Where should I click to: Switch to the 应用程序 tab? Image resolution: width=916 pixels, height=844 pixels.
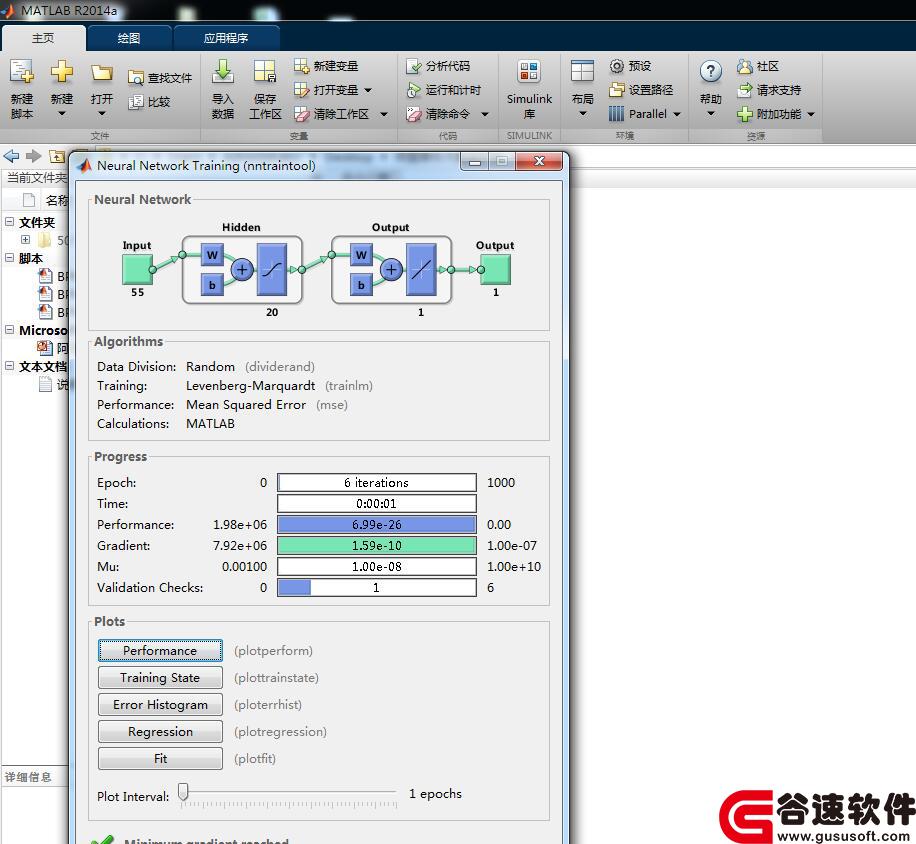(226, 38)
